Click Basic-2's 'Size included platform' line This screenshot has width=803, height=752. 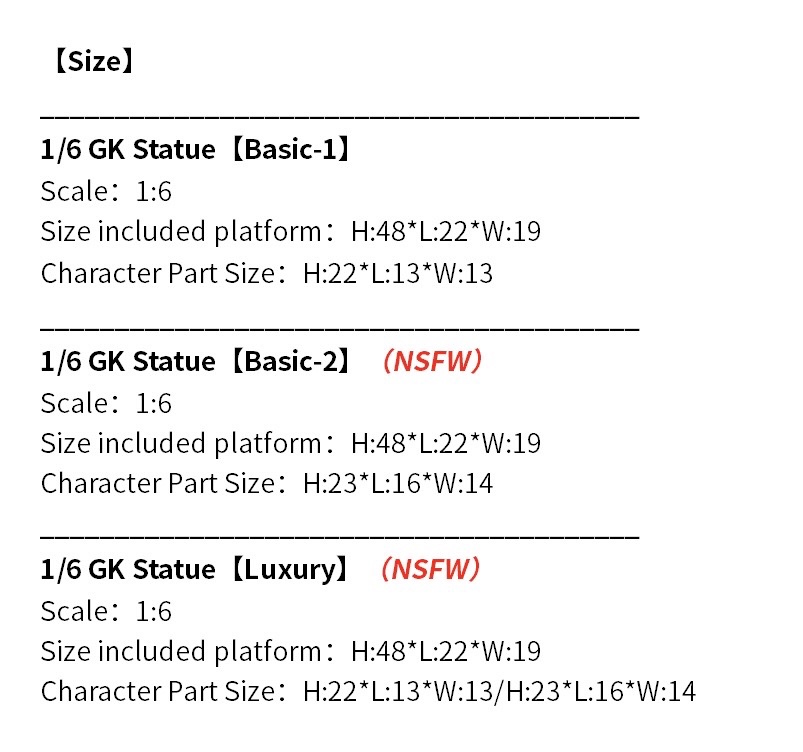pyautogui.click(x=290, y=443)
